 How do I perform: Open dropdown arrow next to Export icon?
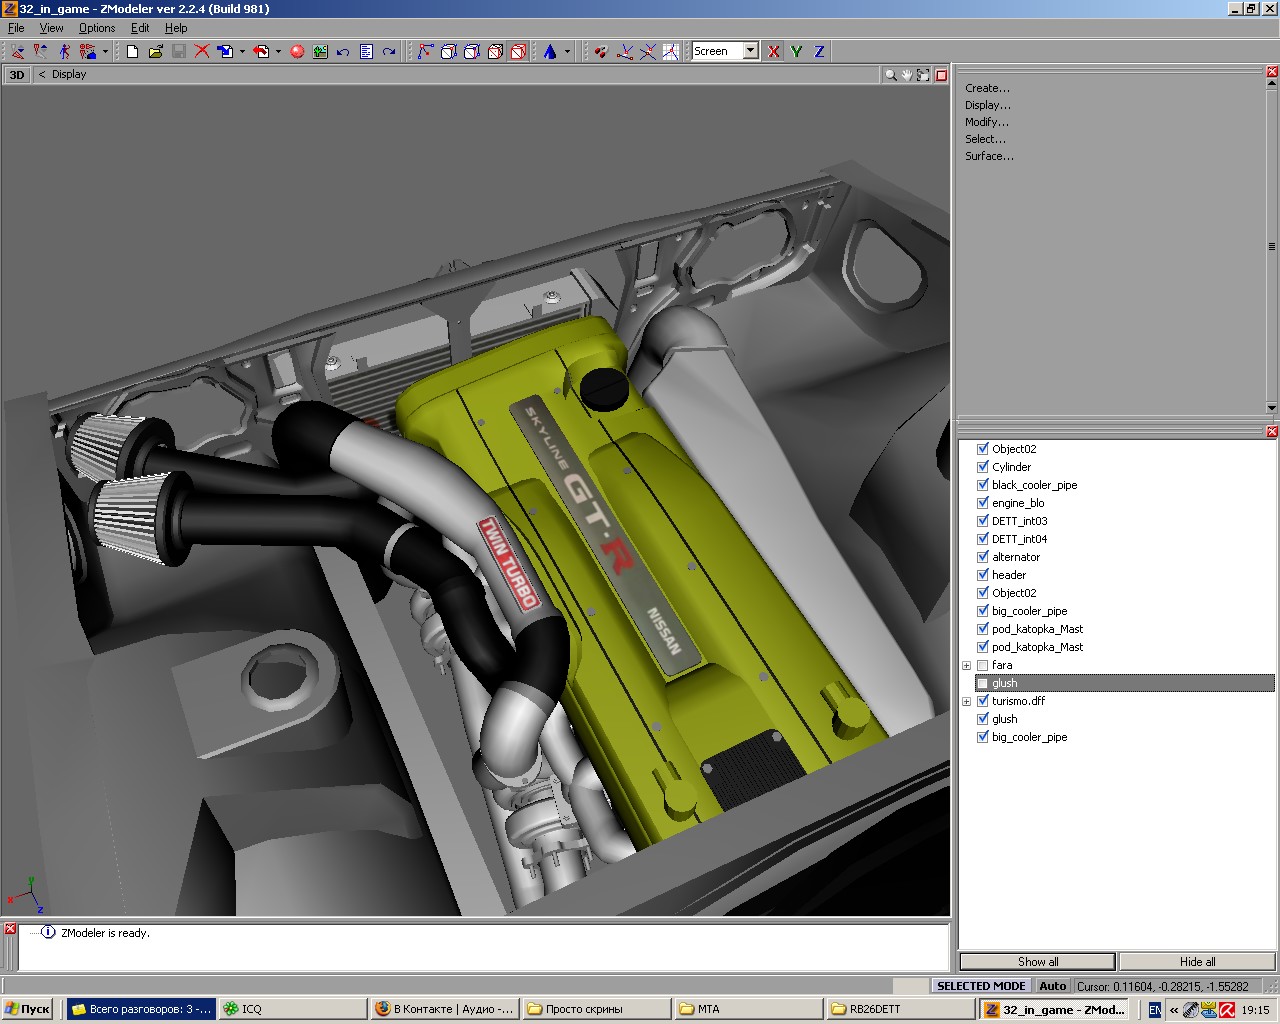[x=278, y=52]
